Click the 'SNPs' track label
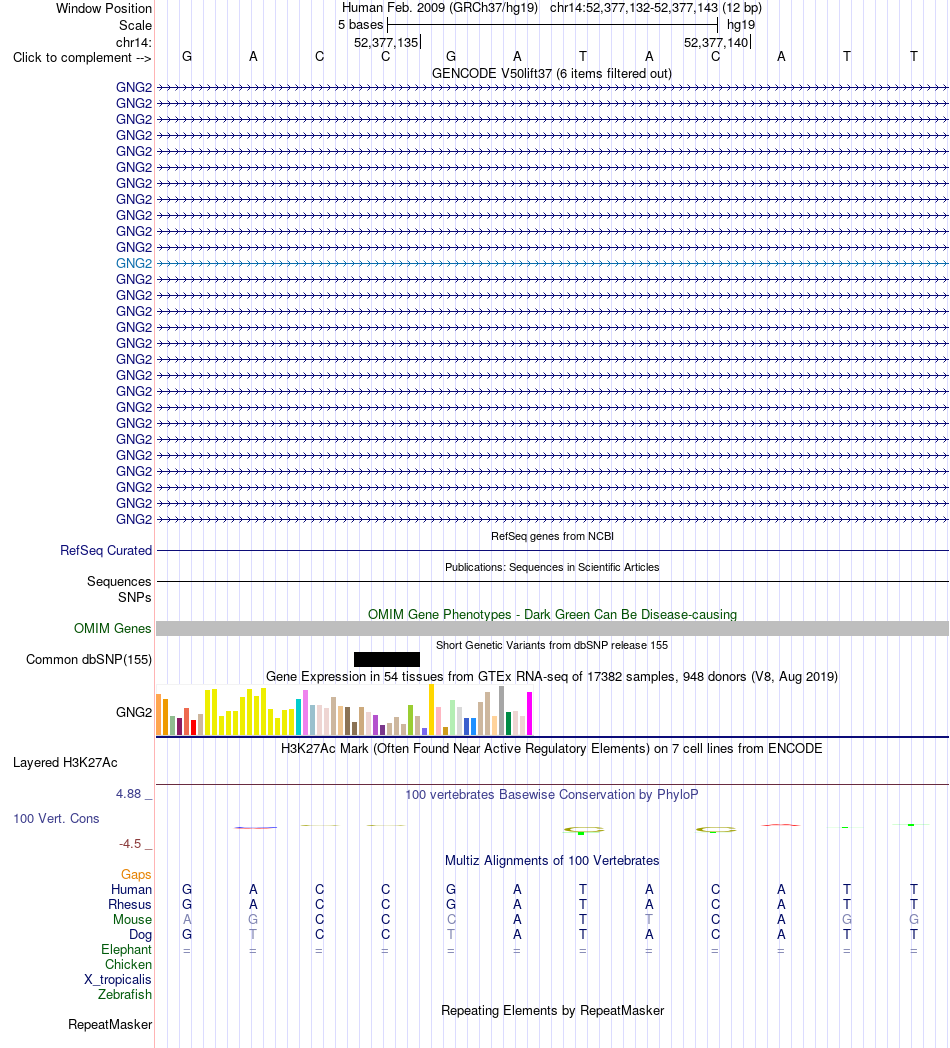The image size is (950, 1048). 134,598
